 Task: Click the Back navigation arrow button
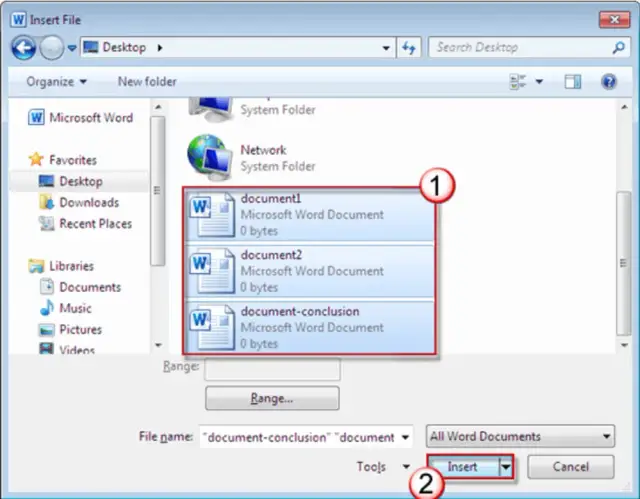click(x=24, y=47)
